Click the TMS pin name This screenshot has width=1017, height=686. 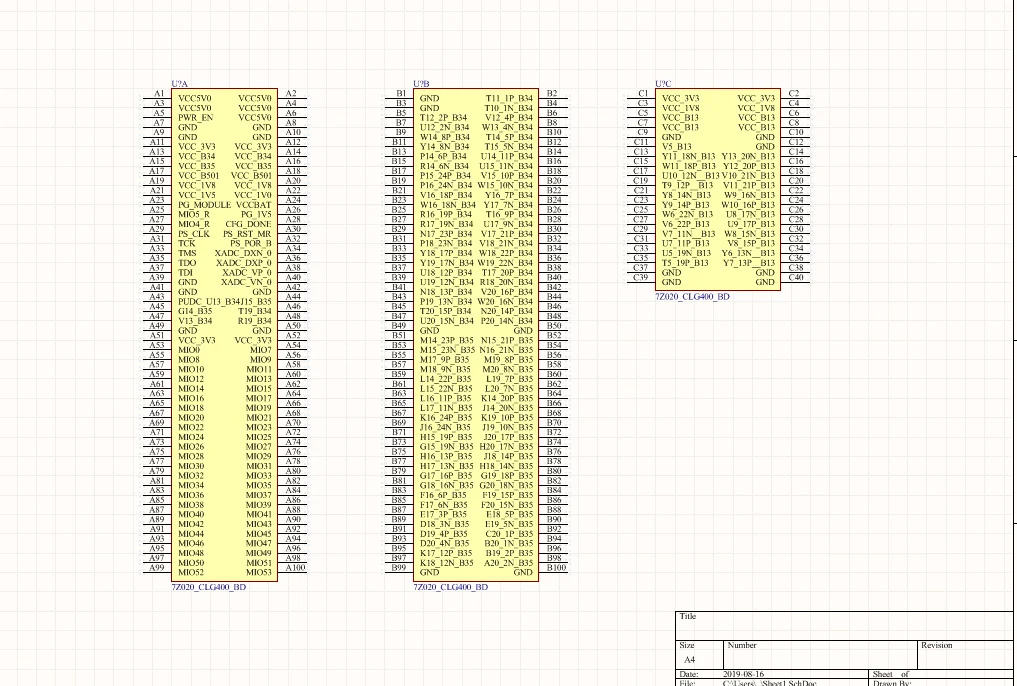tap(187, 254)
